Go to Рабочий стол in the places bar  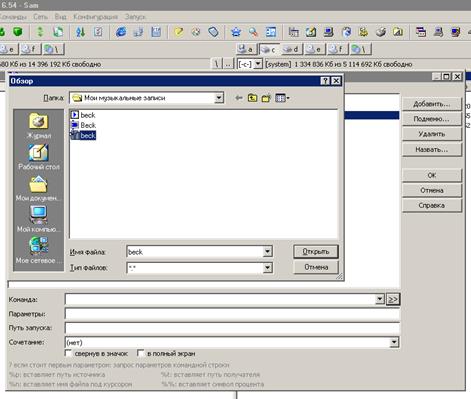pyautogui.click(x=39, y=157)
